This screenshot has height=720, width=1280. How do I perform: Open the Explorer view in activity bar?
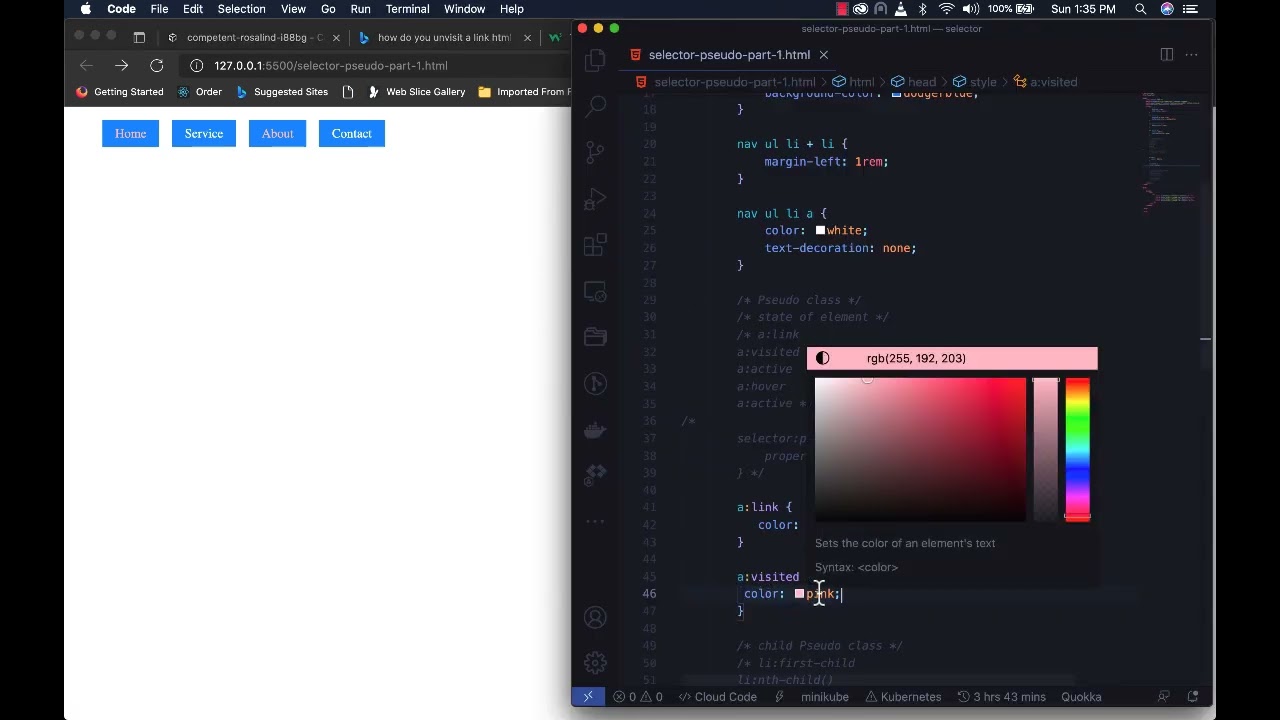(x=596, y=60)
